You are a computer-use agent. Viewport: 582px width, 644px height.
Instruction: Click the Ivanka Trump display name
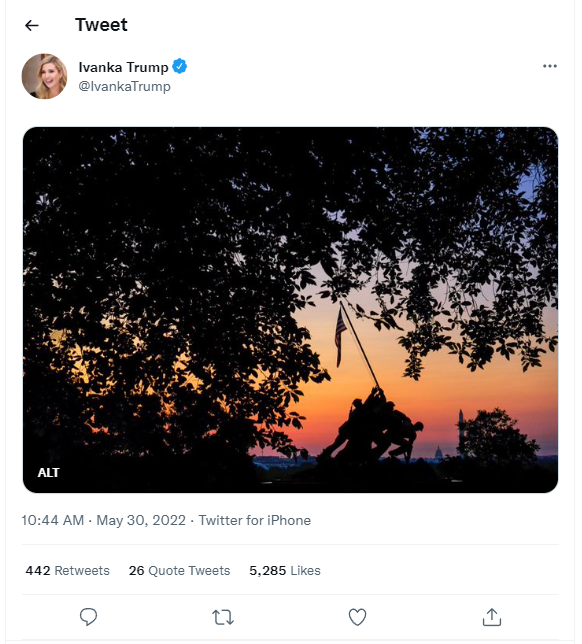click(x=124, y=67)
